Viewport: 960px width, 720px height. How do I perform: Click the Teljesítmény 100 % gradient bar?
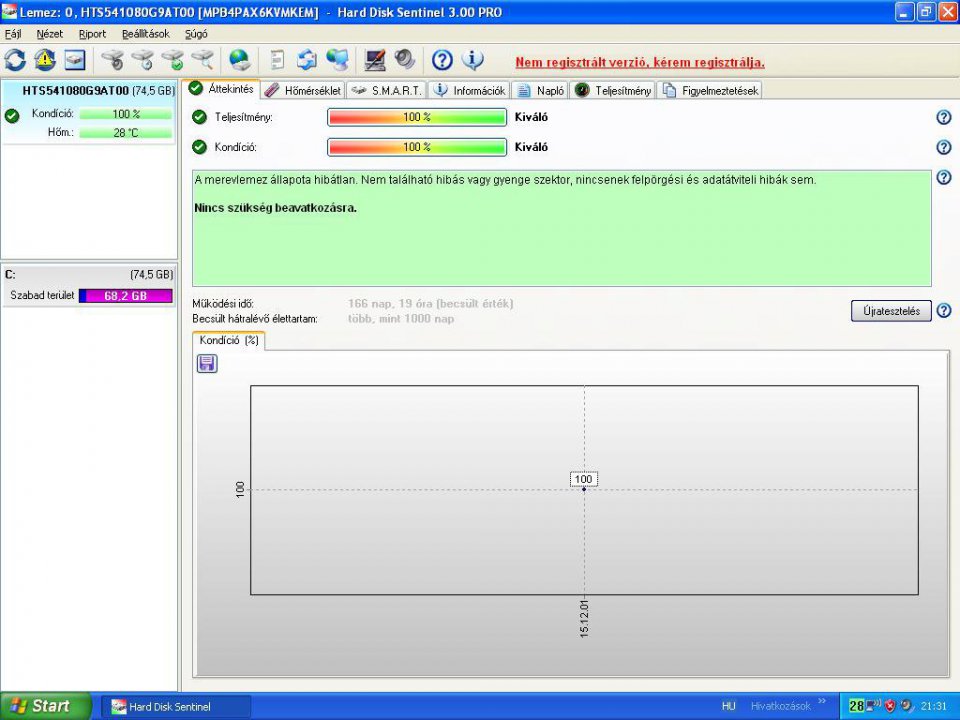(x=417, y=117)
